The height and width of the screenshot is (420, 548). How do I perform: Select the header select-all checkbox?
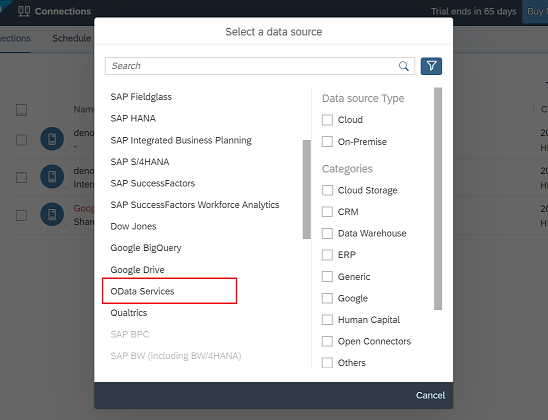coord(21,110)
